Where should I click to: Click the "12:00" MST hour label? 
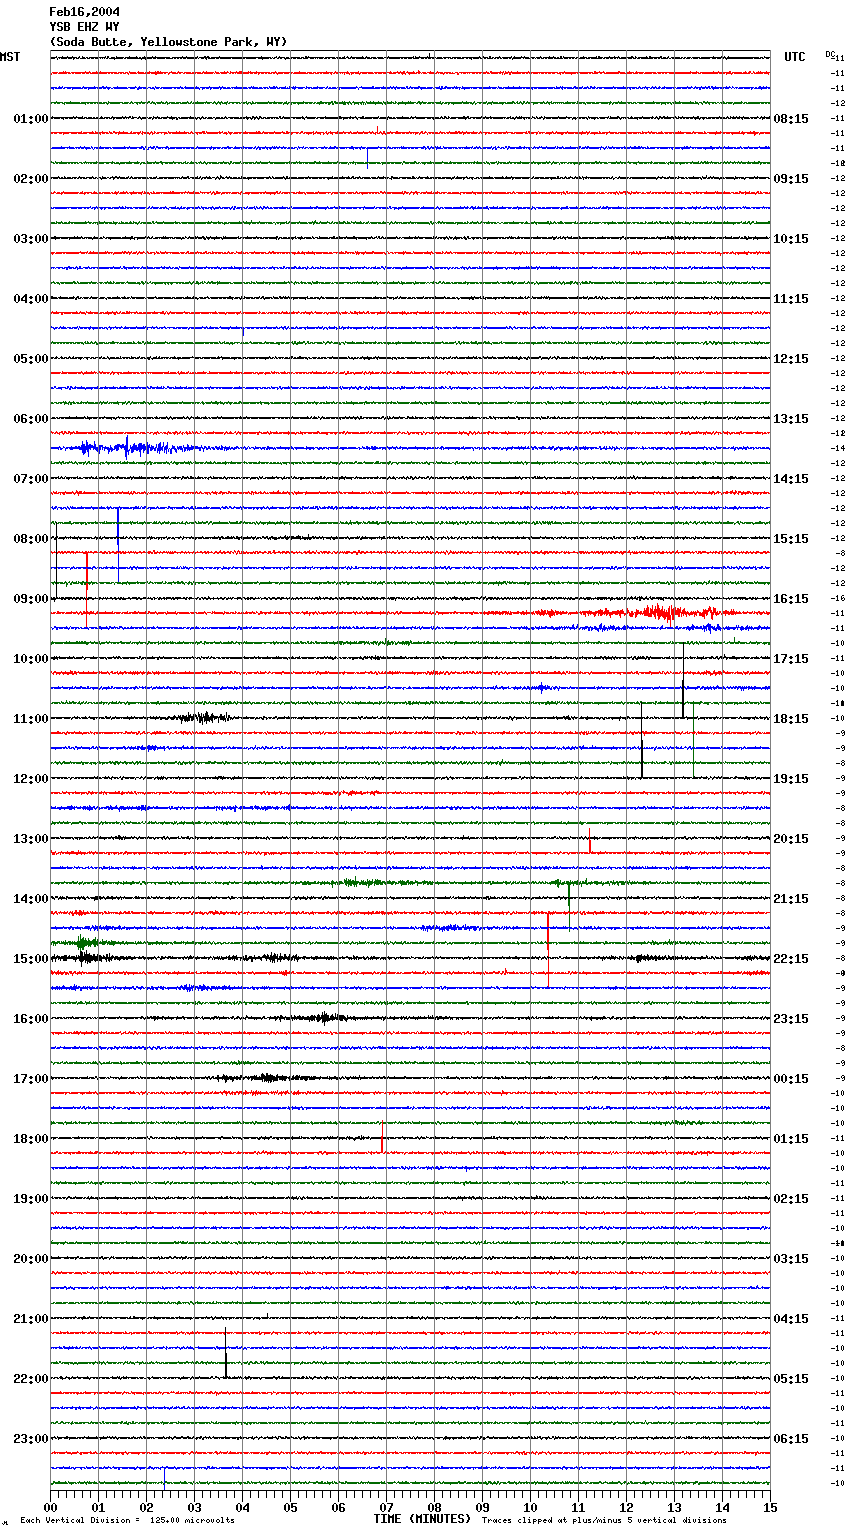(x=31, y=779)
